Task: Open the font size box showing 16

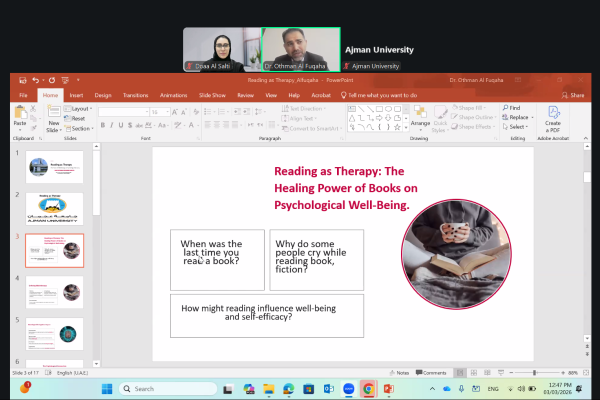Action: coord(160,112)
